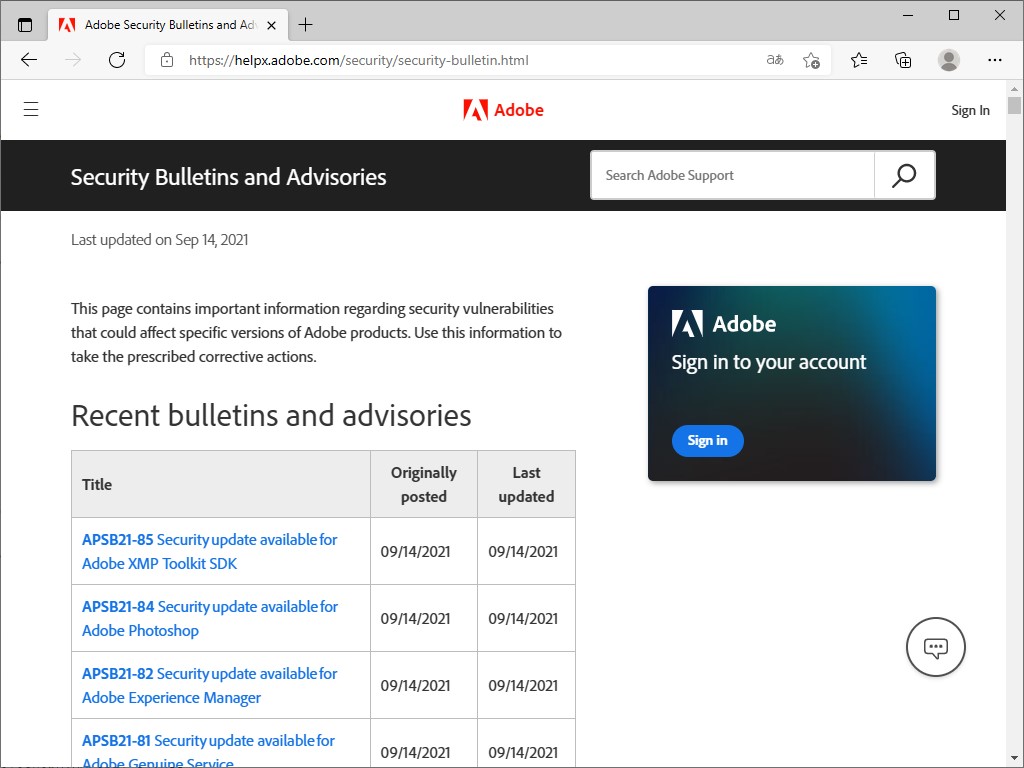
Task: Click the search magnifier icon
Action: click(903, 175)
